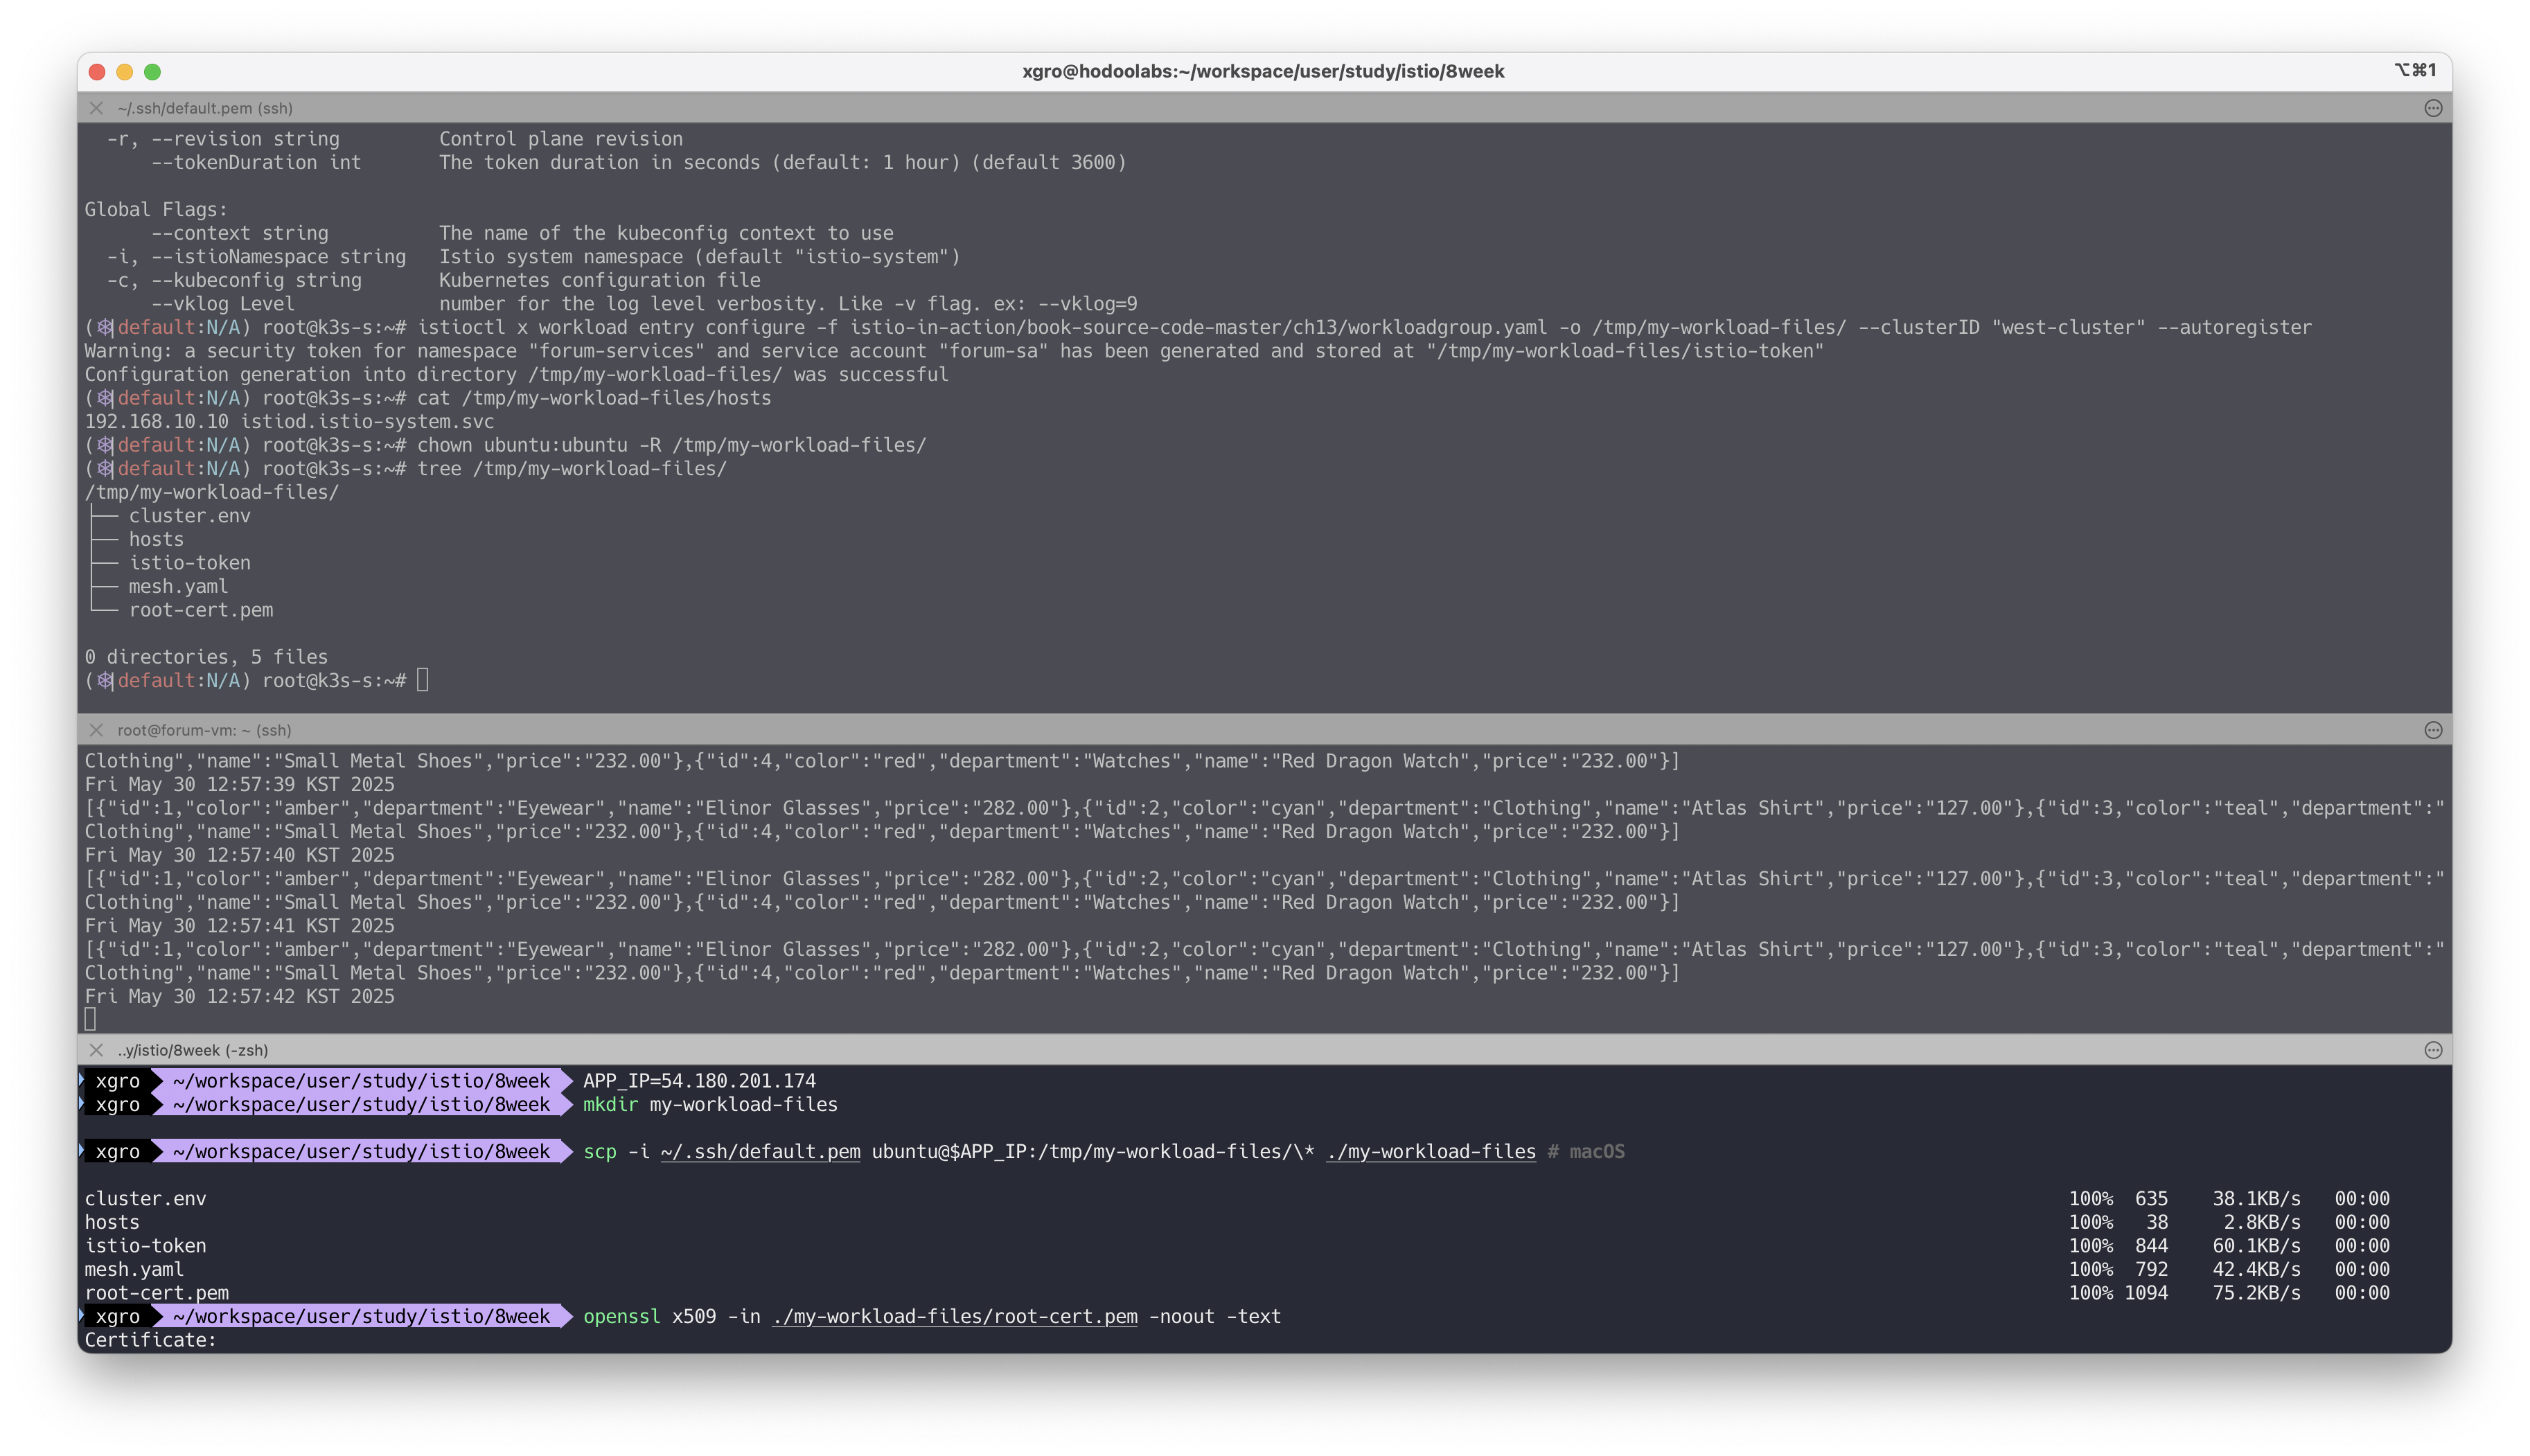
Task: Click the '--tokenDuration int' flag text
Action: tap(256, 163)
